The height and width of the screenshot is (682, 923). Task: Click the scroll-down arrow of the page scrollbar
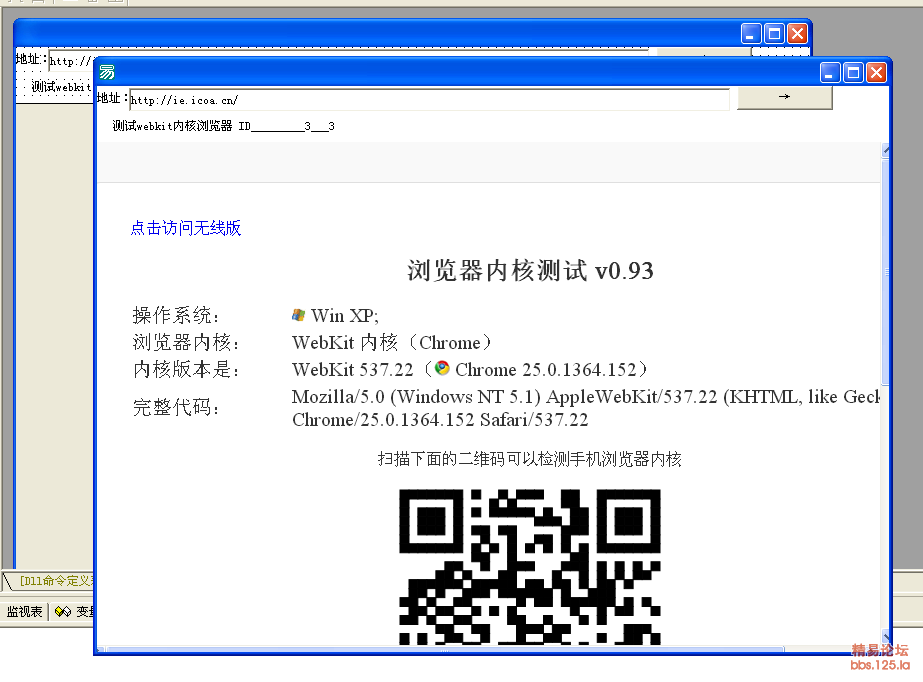(x=886, y=637)
